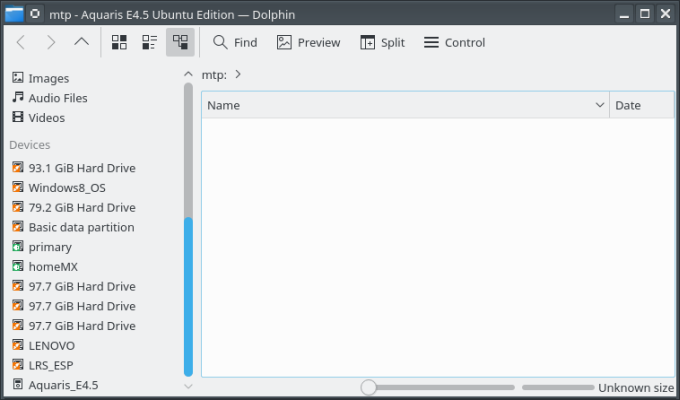680x400 pixels.
Task: Adjust the zoom level slider
Action: pyautogui.click(x=369, y=387)
